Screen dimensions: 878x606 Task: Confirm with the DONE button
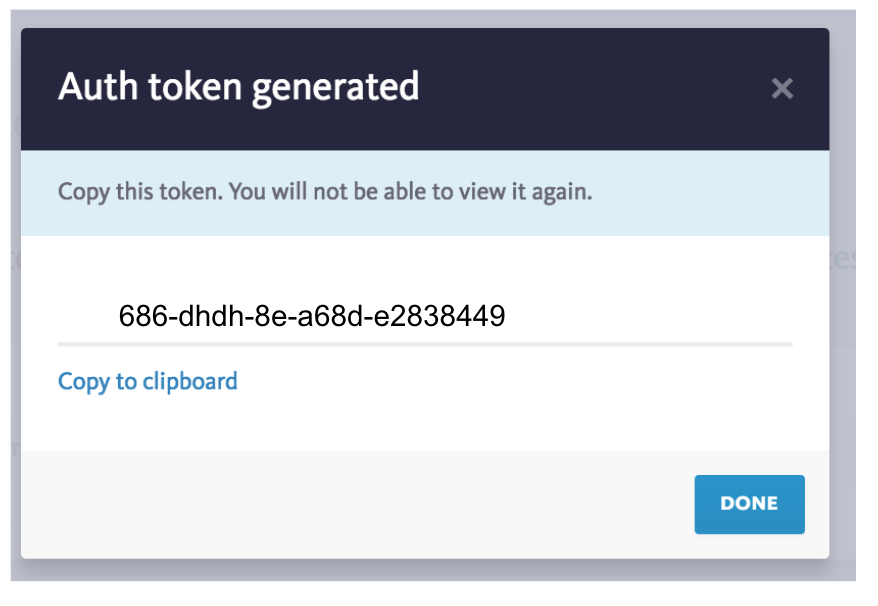pos(749,504)
